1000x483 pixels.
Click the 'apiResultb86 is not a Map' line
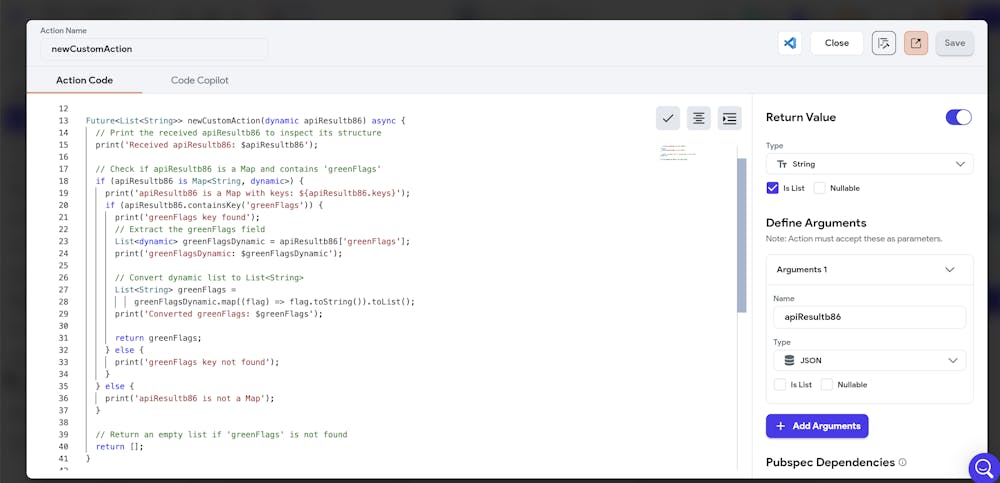point(189,398)
